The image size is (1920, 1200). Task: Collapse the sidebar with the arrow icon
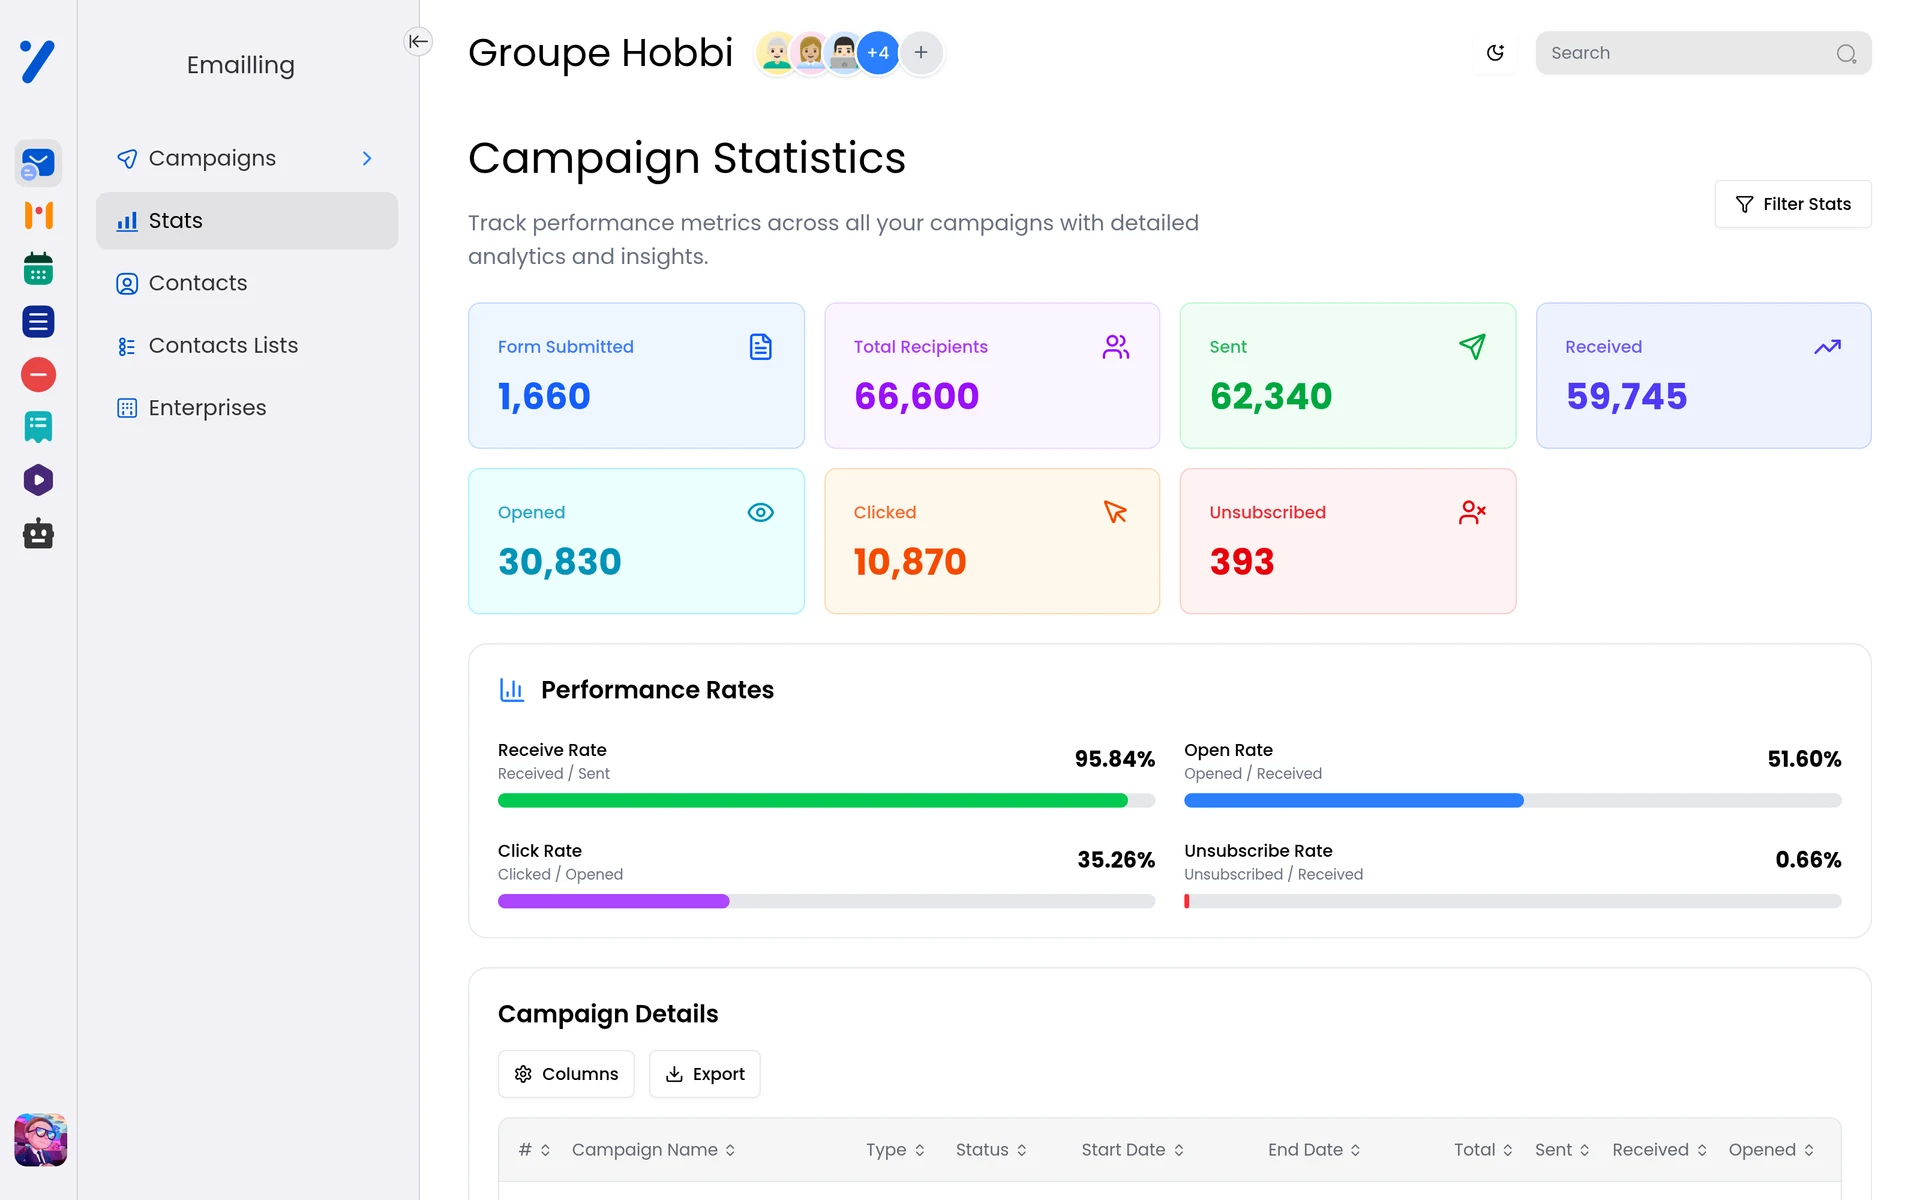tap(418, 41)
